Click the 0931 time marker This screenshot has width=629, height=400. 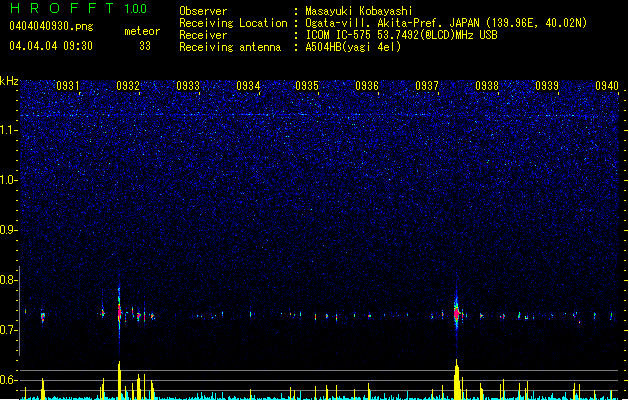click(x=67, y=86)
